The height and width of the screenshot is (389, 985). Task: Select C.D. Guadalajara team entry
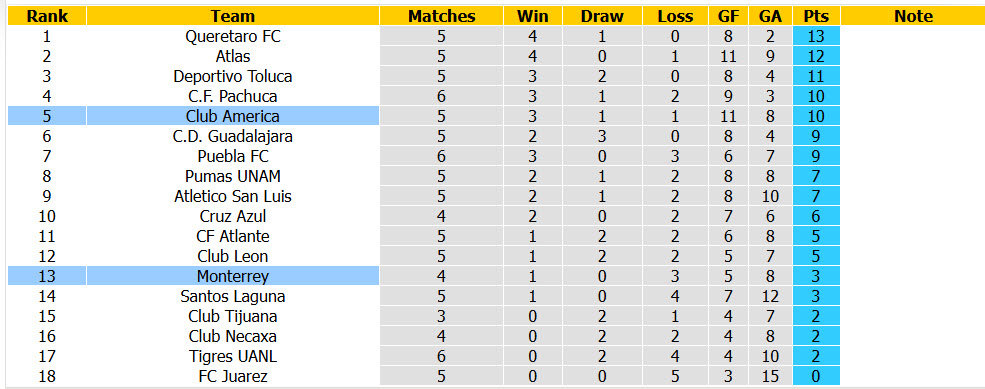[233, 136]
